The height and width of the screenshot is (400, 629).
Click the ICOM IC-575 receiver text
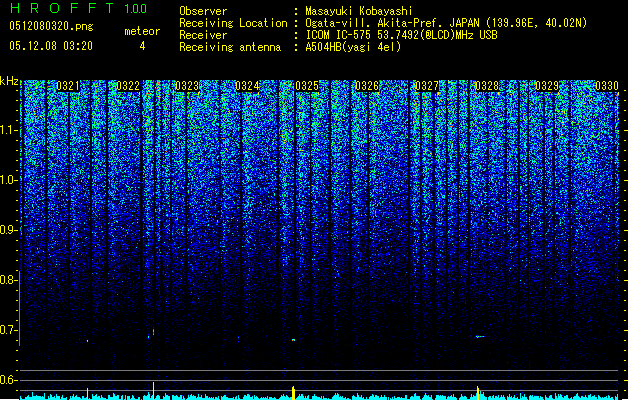click(x=401, y=35)
